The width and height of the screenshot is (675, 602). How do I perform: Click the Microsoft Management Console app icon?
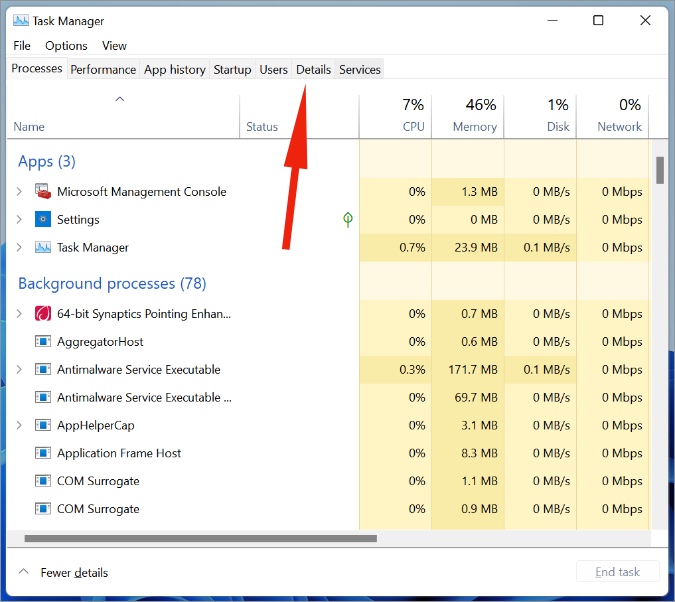click(x=43, y=192)
